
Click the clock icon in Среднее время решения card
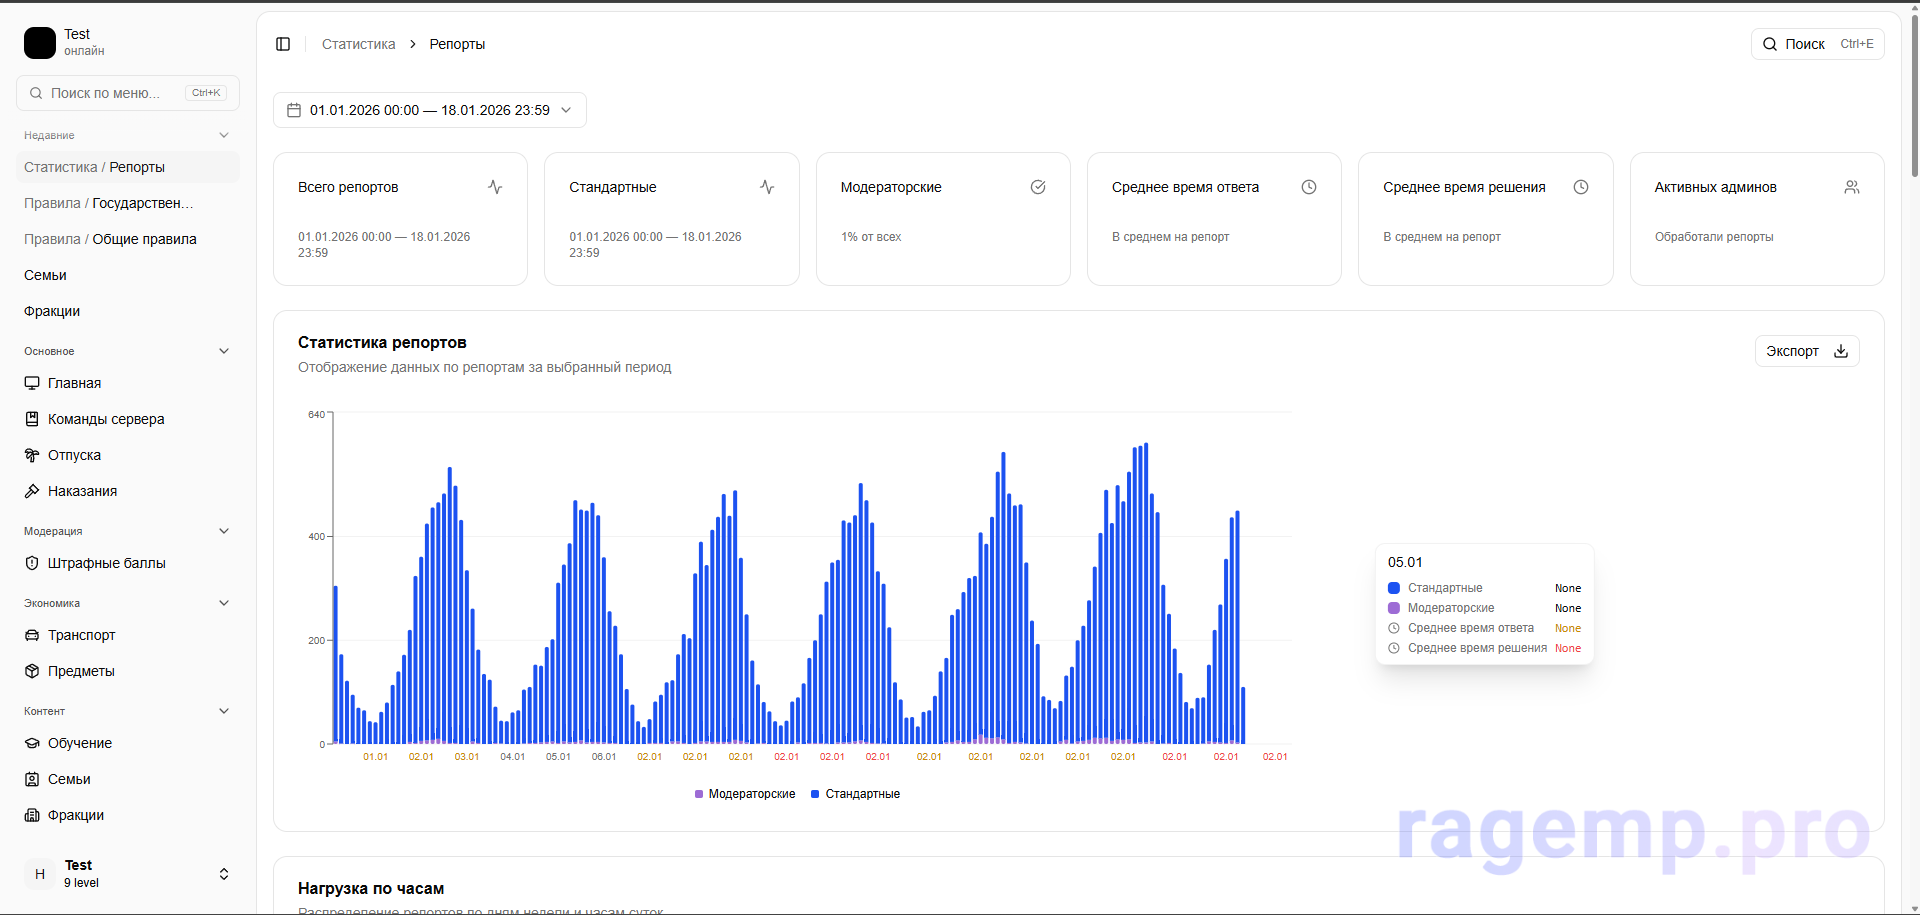click(1581, 187)
